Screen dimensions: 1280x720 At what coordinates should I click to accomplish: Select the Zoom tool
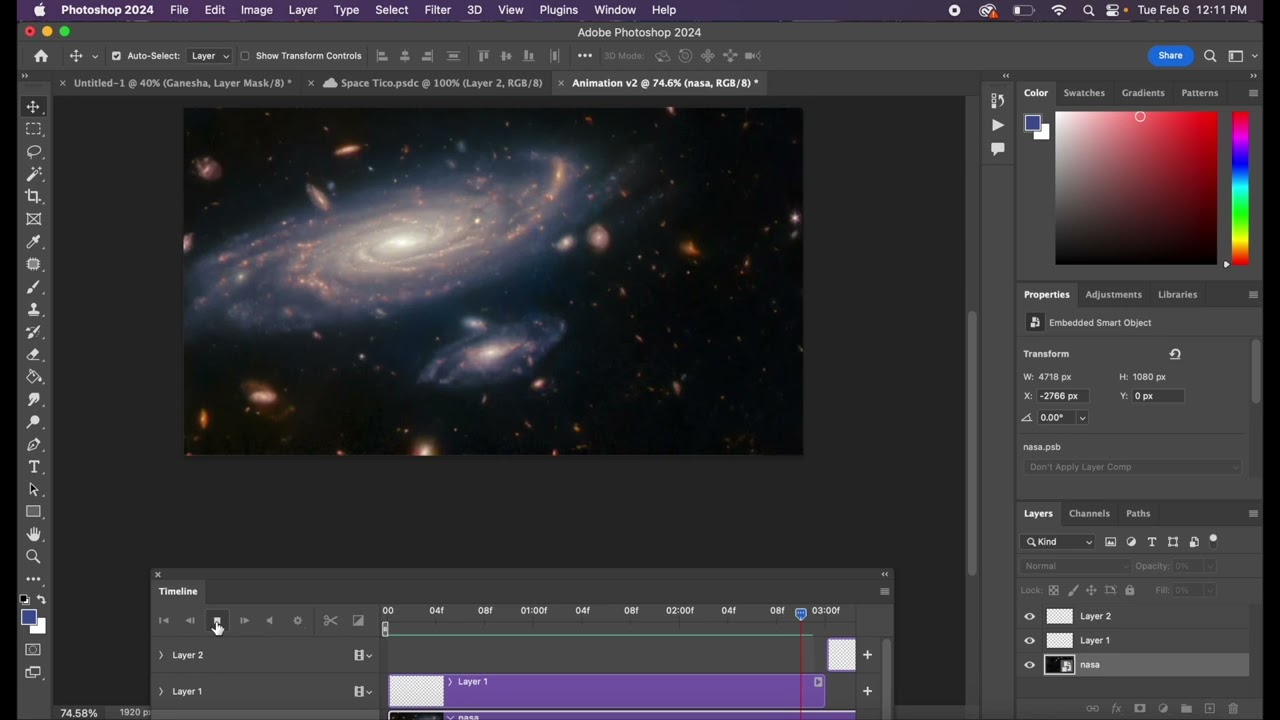pos(33,557)
